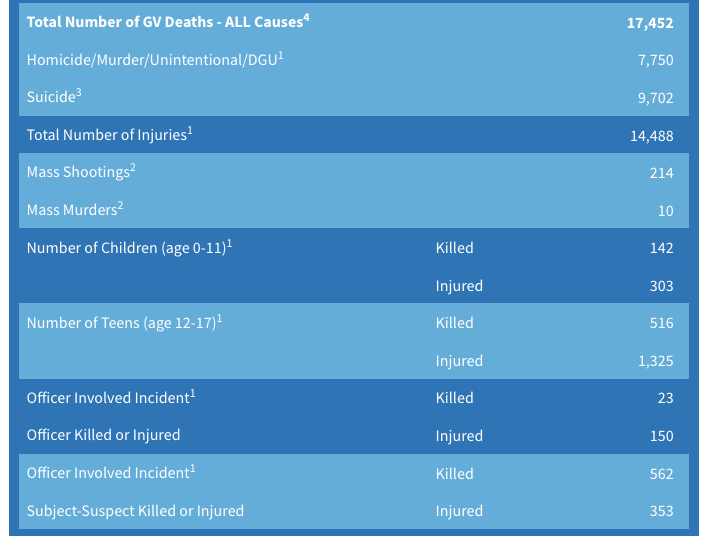
Task: Click the teens injured count 1,325
Action: pos(655,361)
